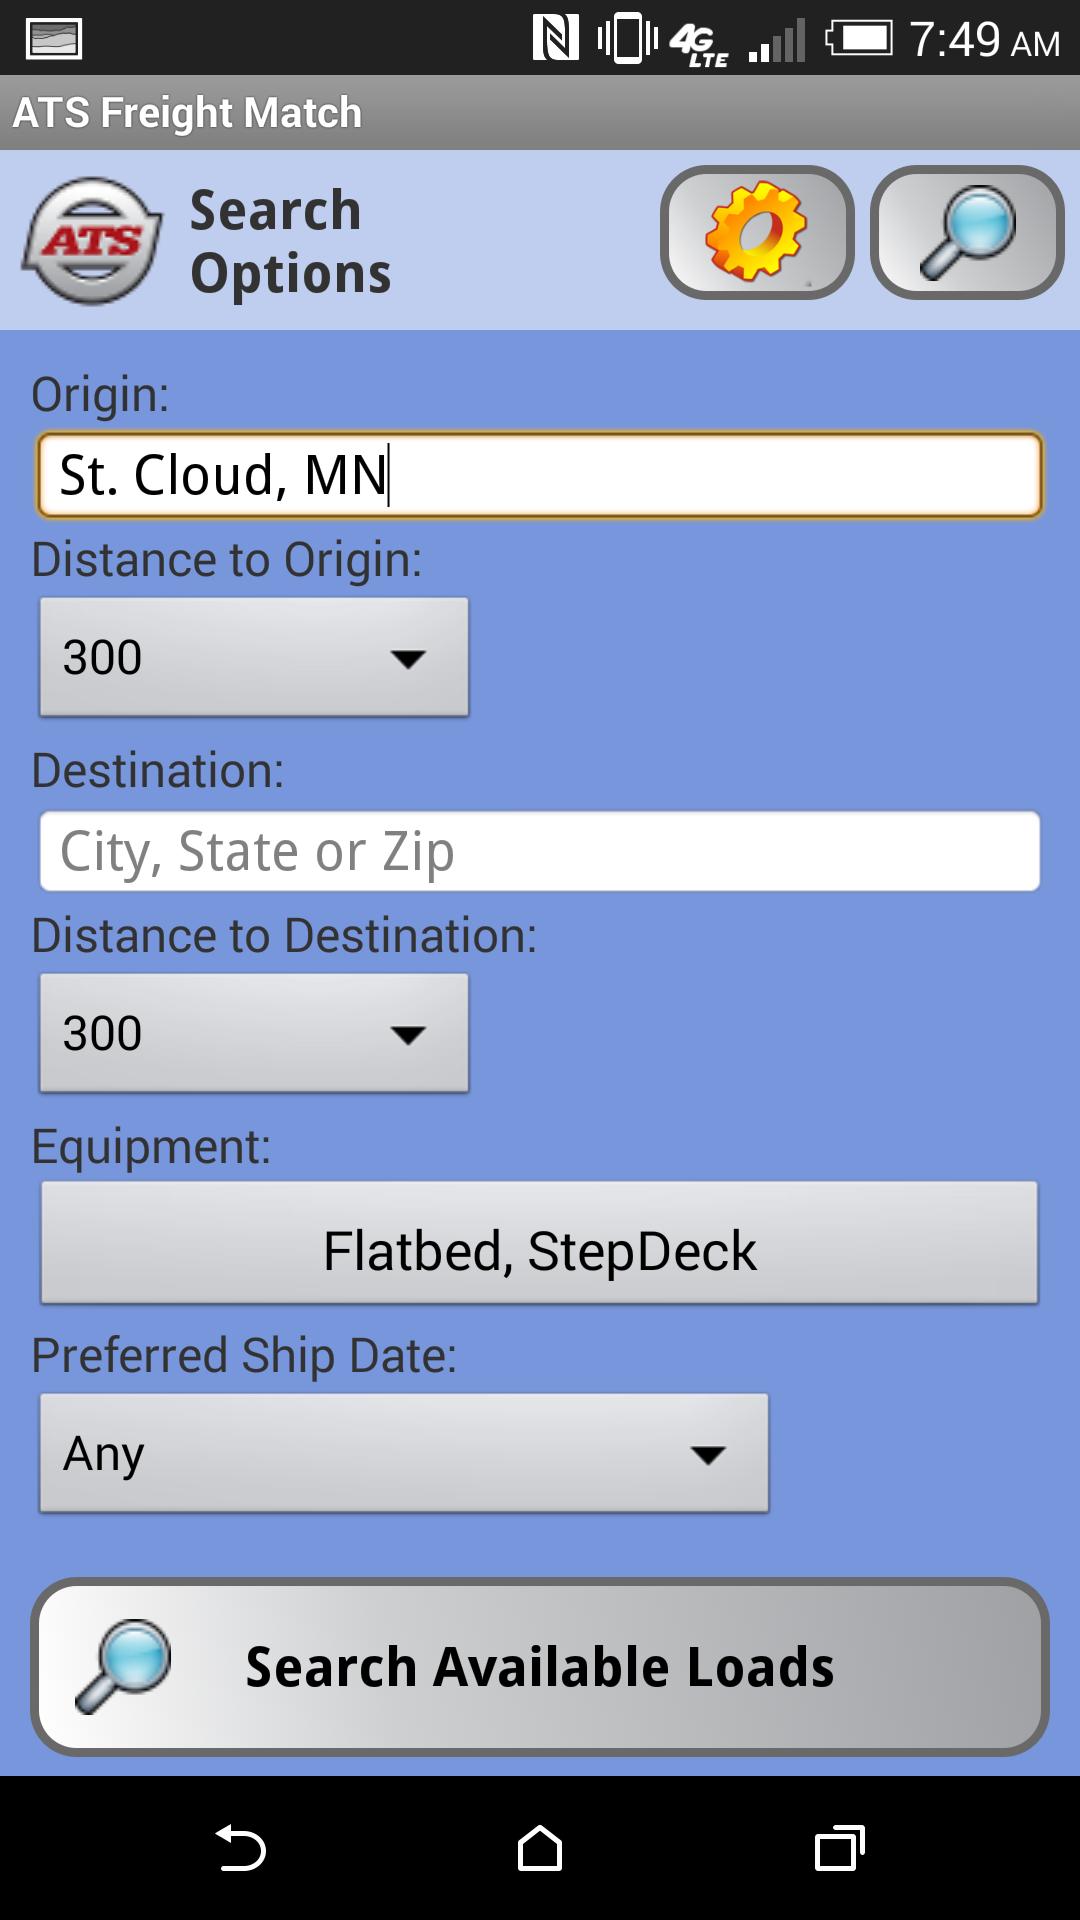Screen dimensions: 1080x1920
Task: Tap the magnifying glass search icon at top
Action: coord(967,232)
